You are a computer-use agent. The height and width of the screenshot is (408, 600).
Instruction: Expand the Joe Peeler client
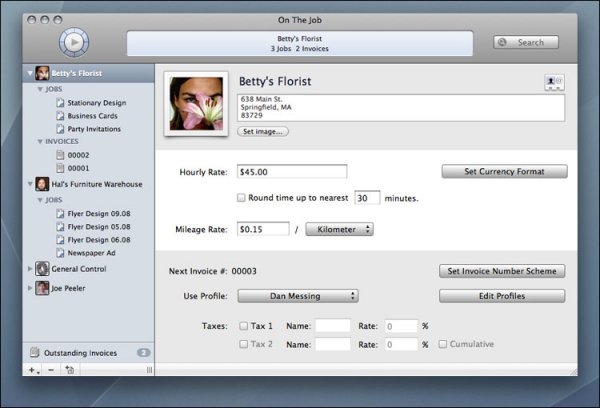click(x=30, y=288)
